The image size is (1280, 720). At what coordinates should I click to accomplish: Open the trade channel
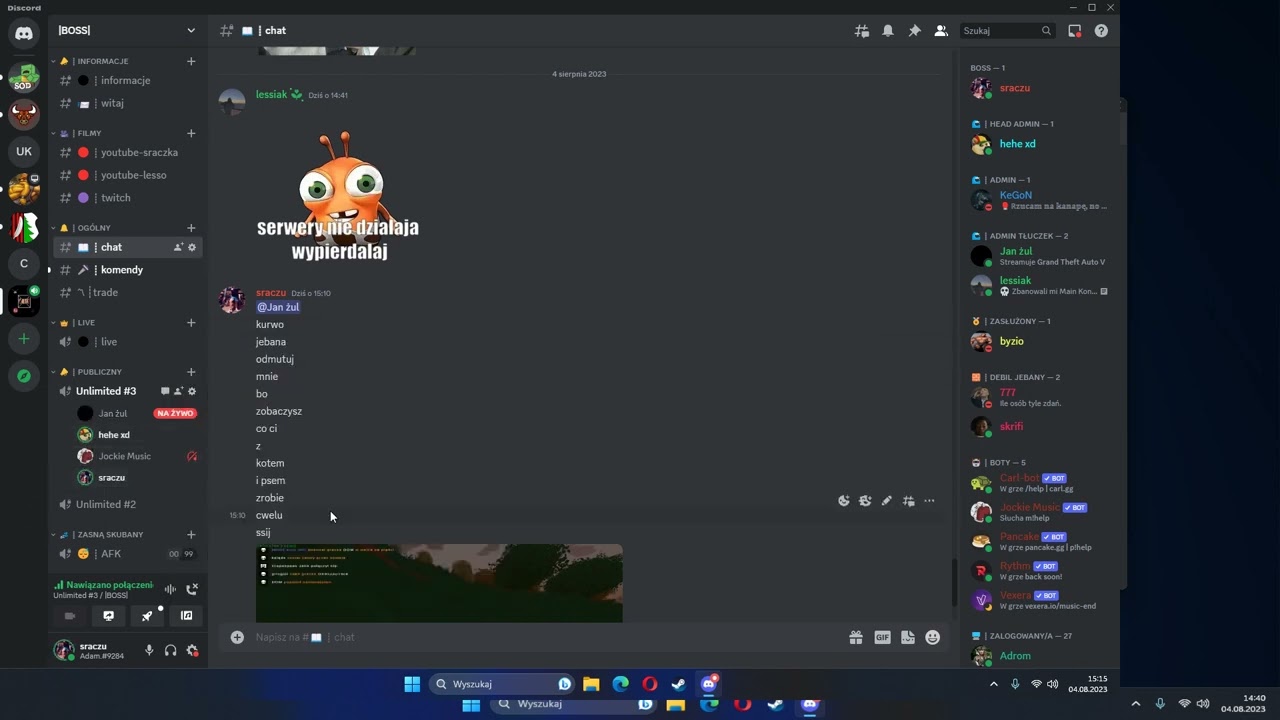(127, 292)
